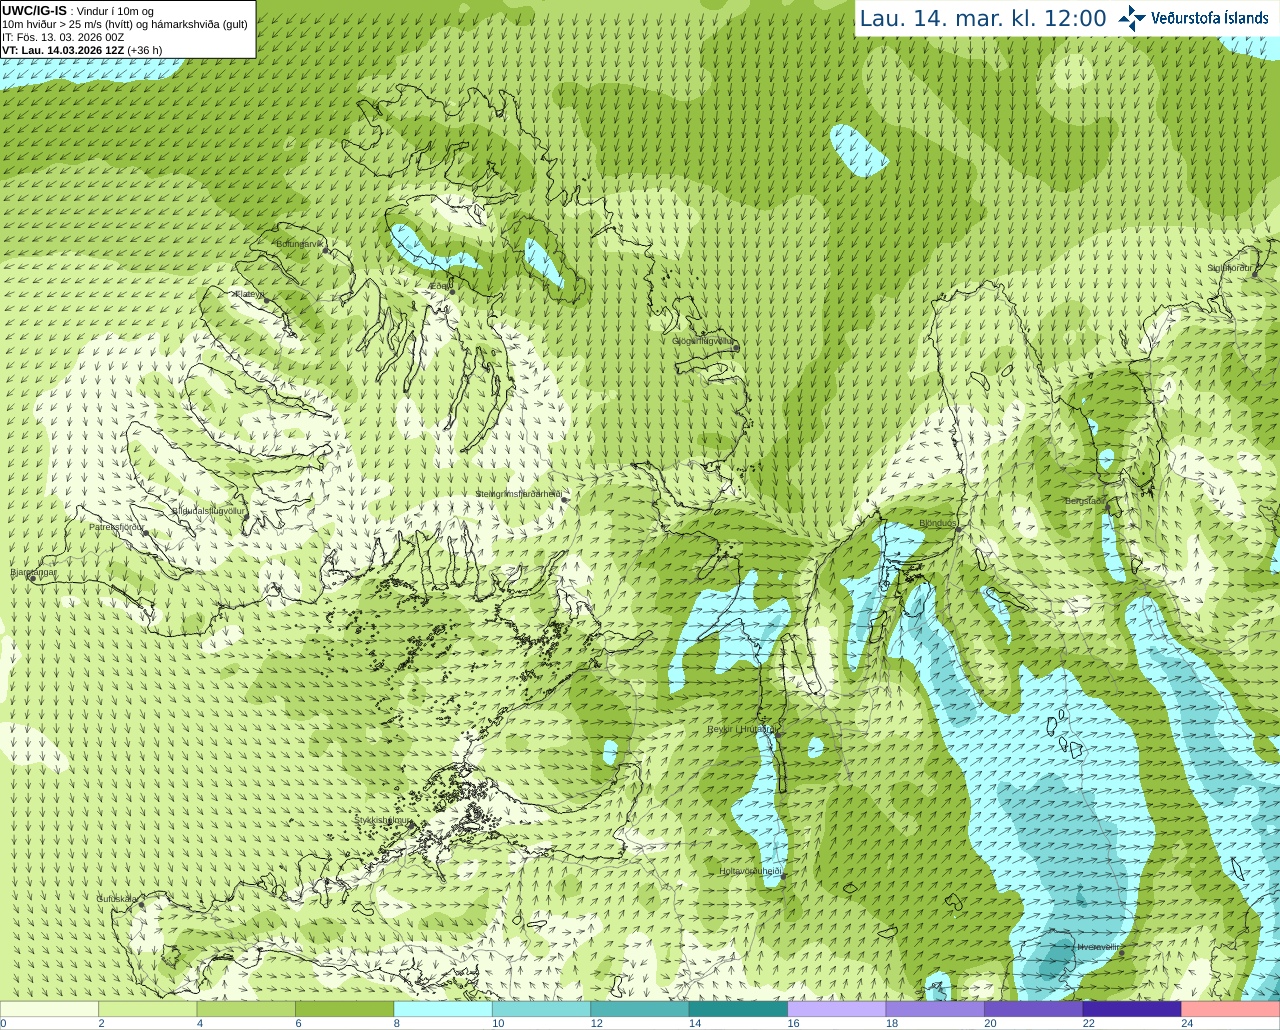Select the Bíldudalsflugvöllur station label
1280x1030 pixels.
click(208, 510)
